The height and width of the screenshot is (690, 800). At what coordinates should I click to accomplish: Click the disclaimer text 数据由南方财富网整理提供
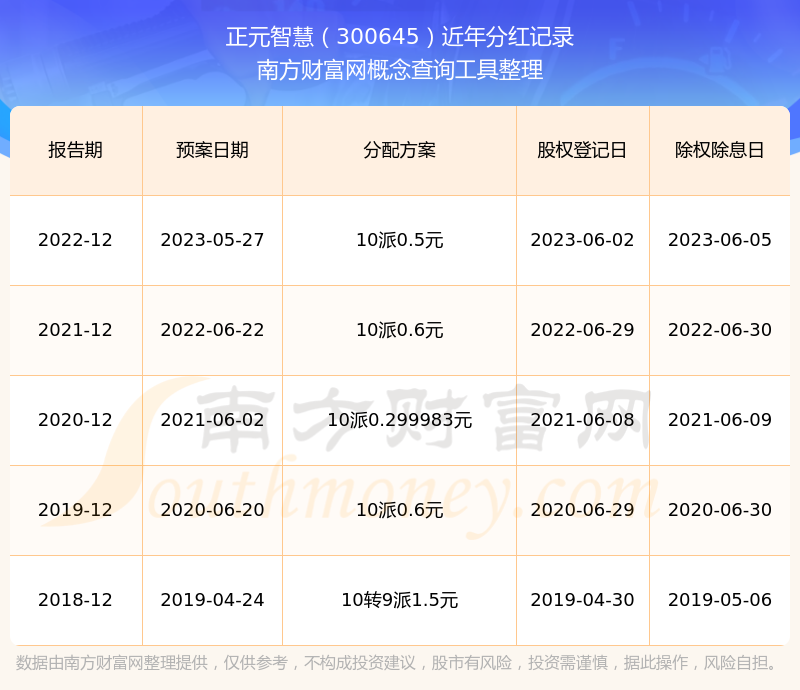112,662
